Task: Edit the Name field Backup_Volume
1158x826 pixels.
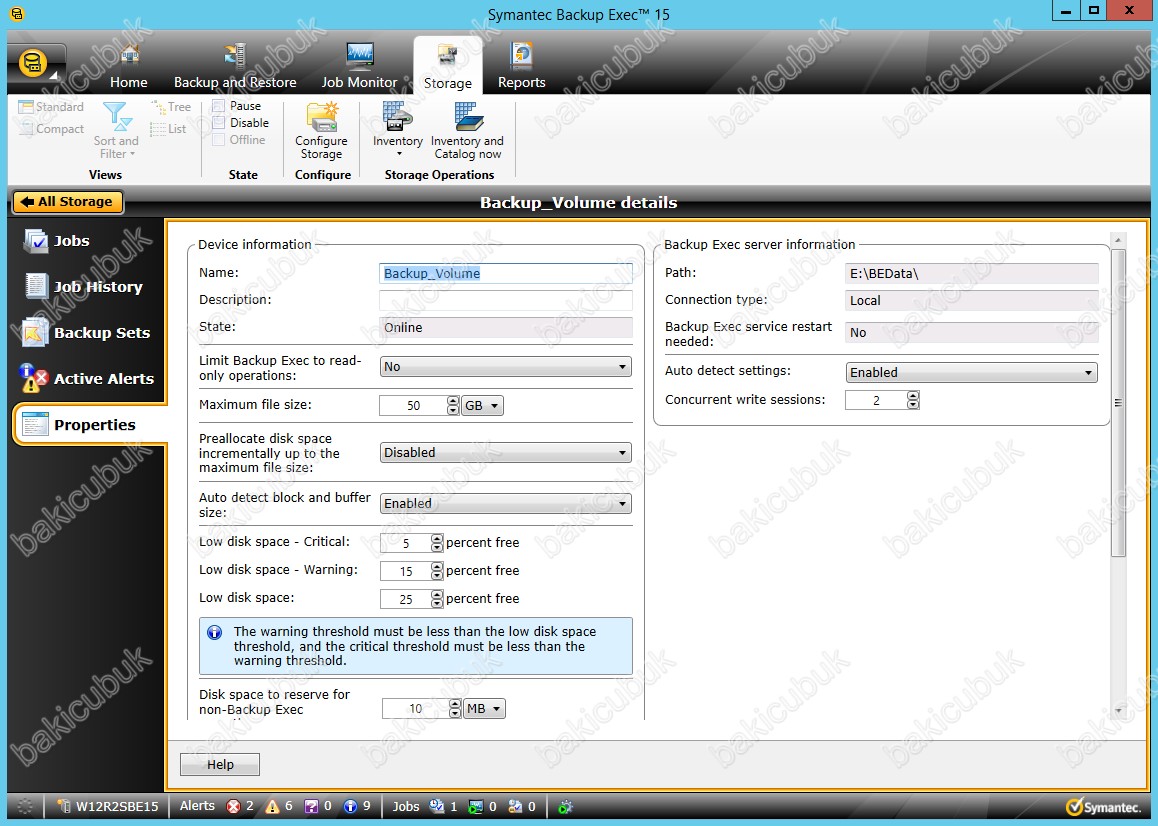Action: (x=506, y=273)
